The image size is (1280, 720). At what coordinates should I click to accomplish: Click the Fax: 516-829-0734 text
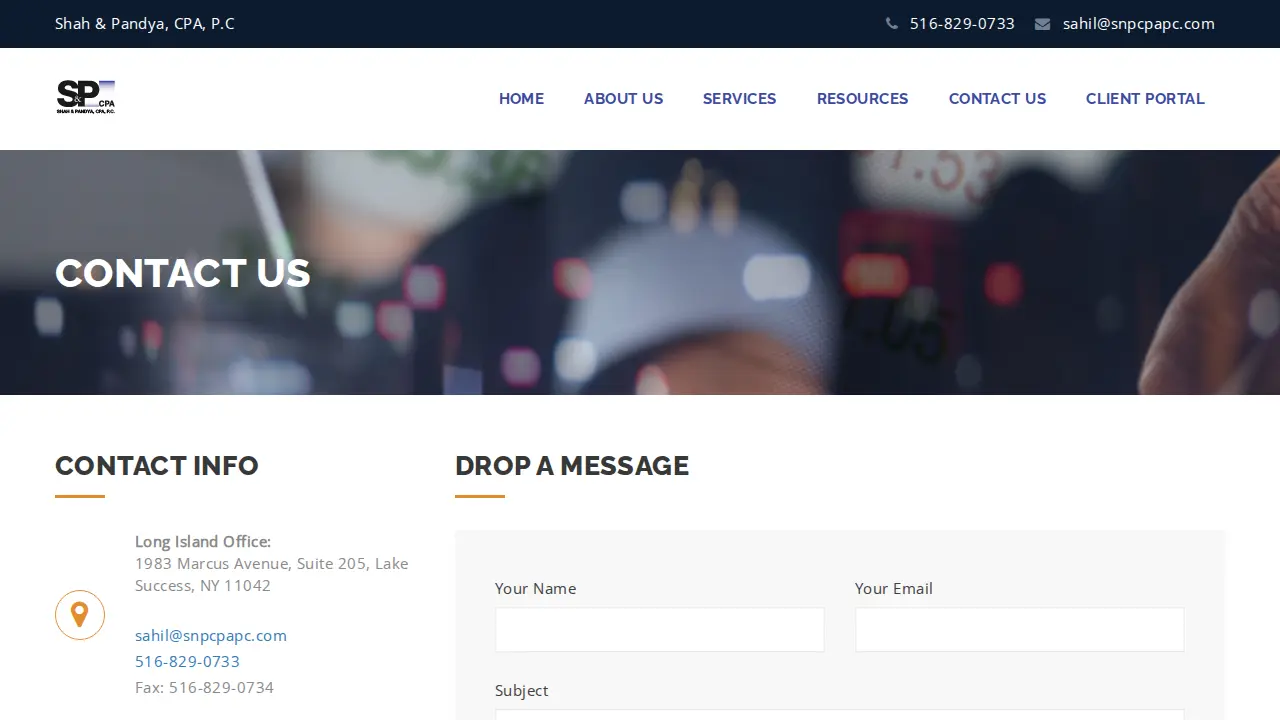coord(205,688)
